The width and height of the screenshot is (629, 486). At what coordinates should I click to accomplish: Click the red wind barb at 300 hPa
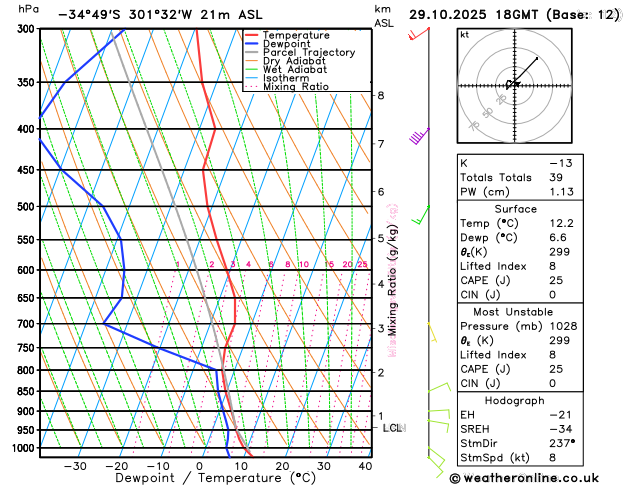tap(419, 34)
